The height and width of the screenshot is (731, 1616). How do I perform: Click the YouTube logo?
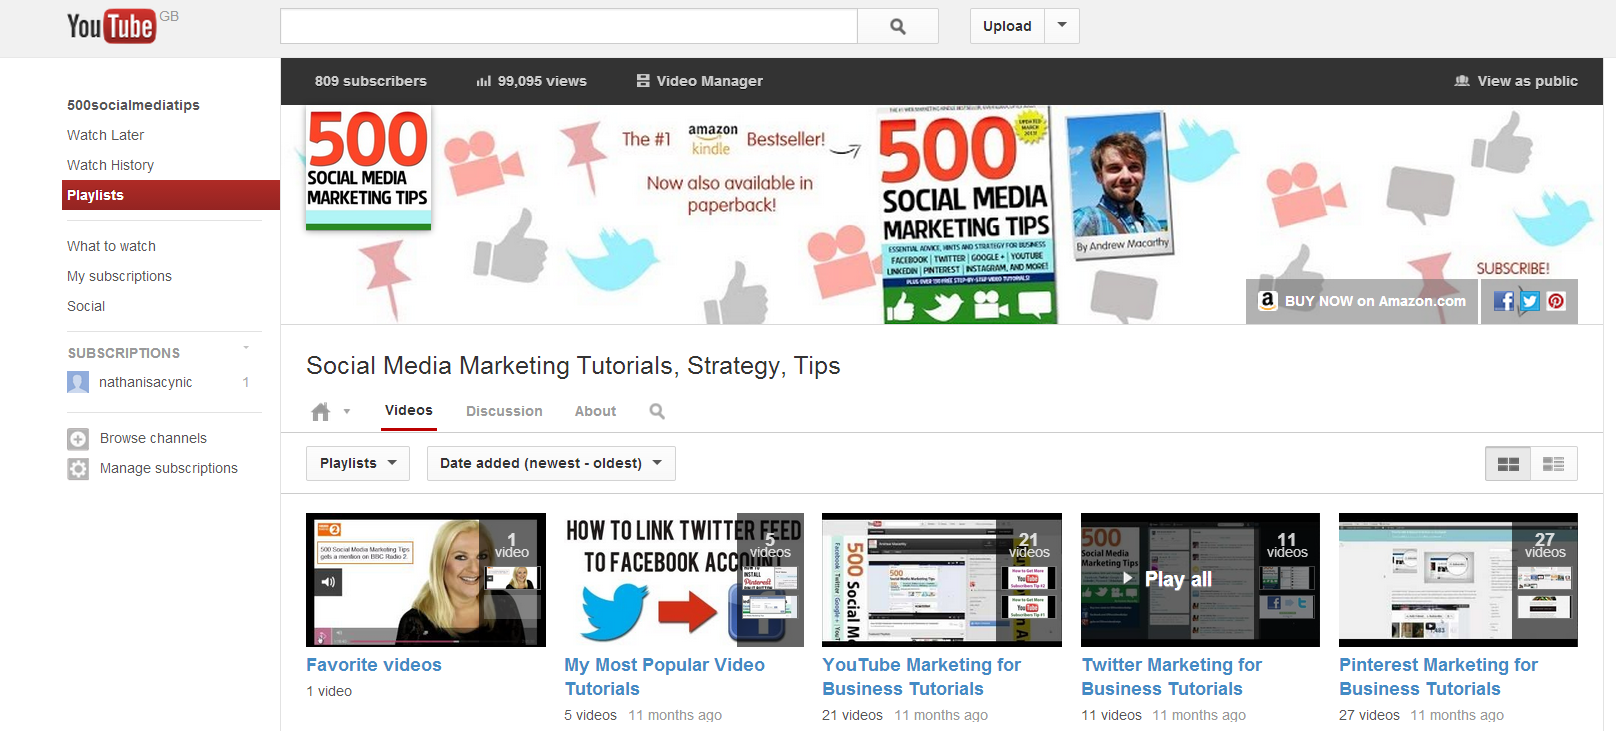coord(111,26)
